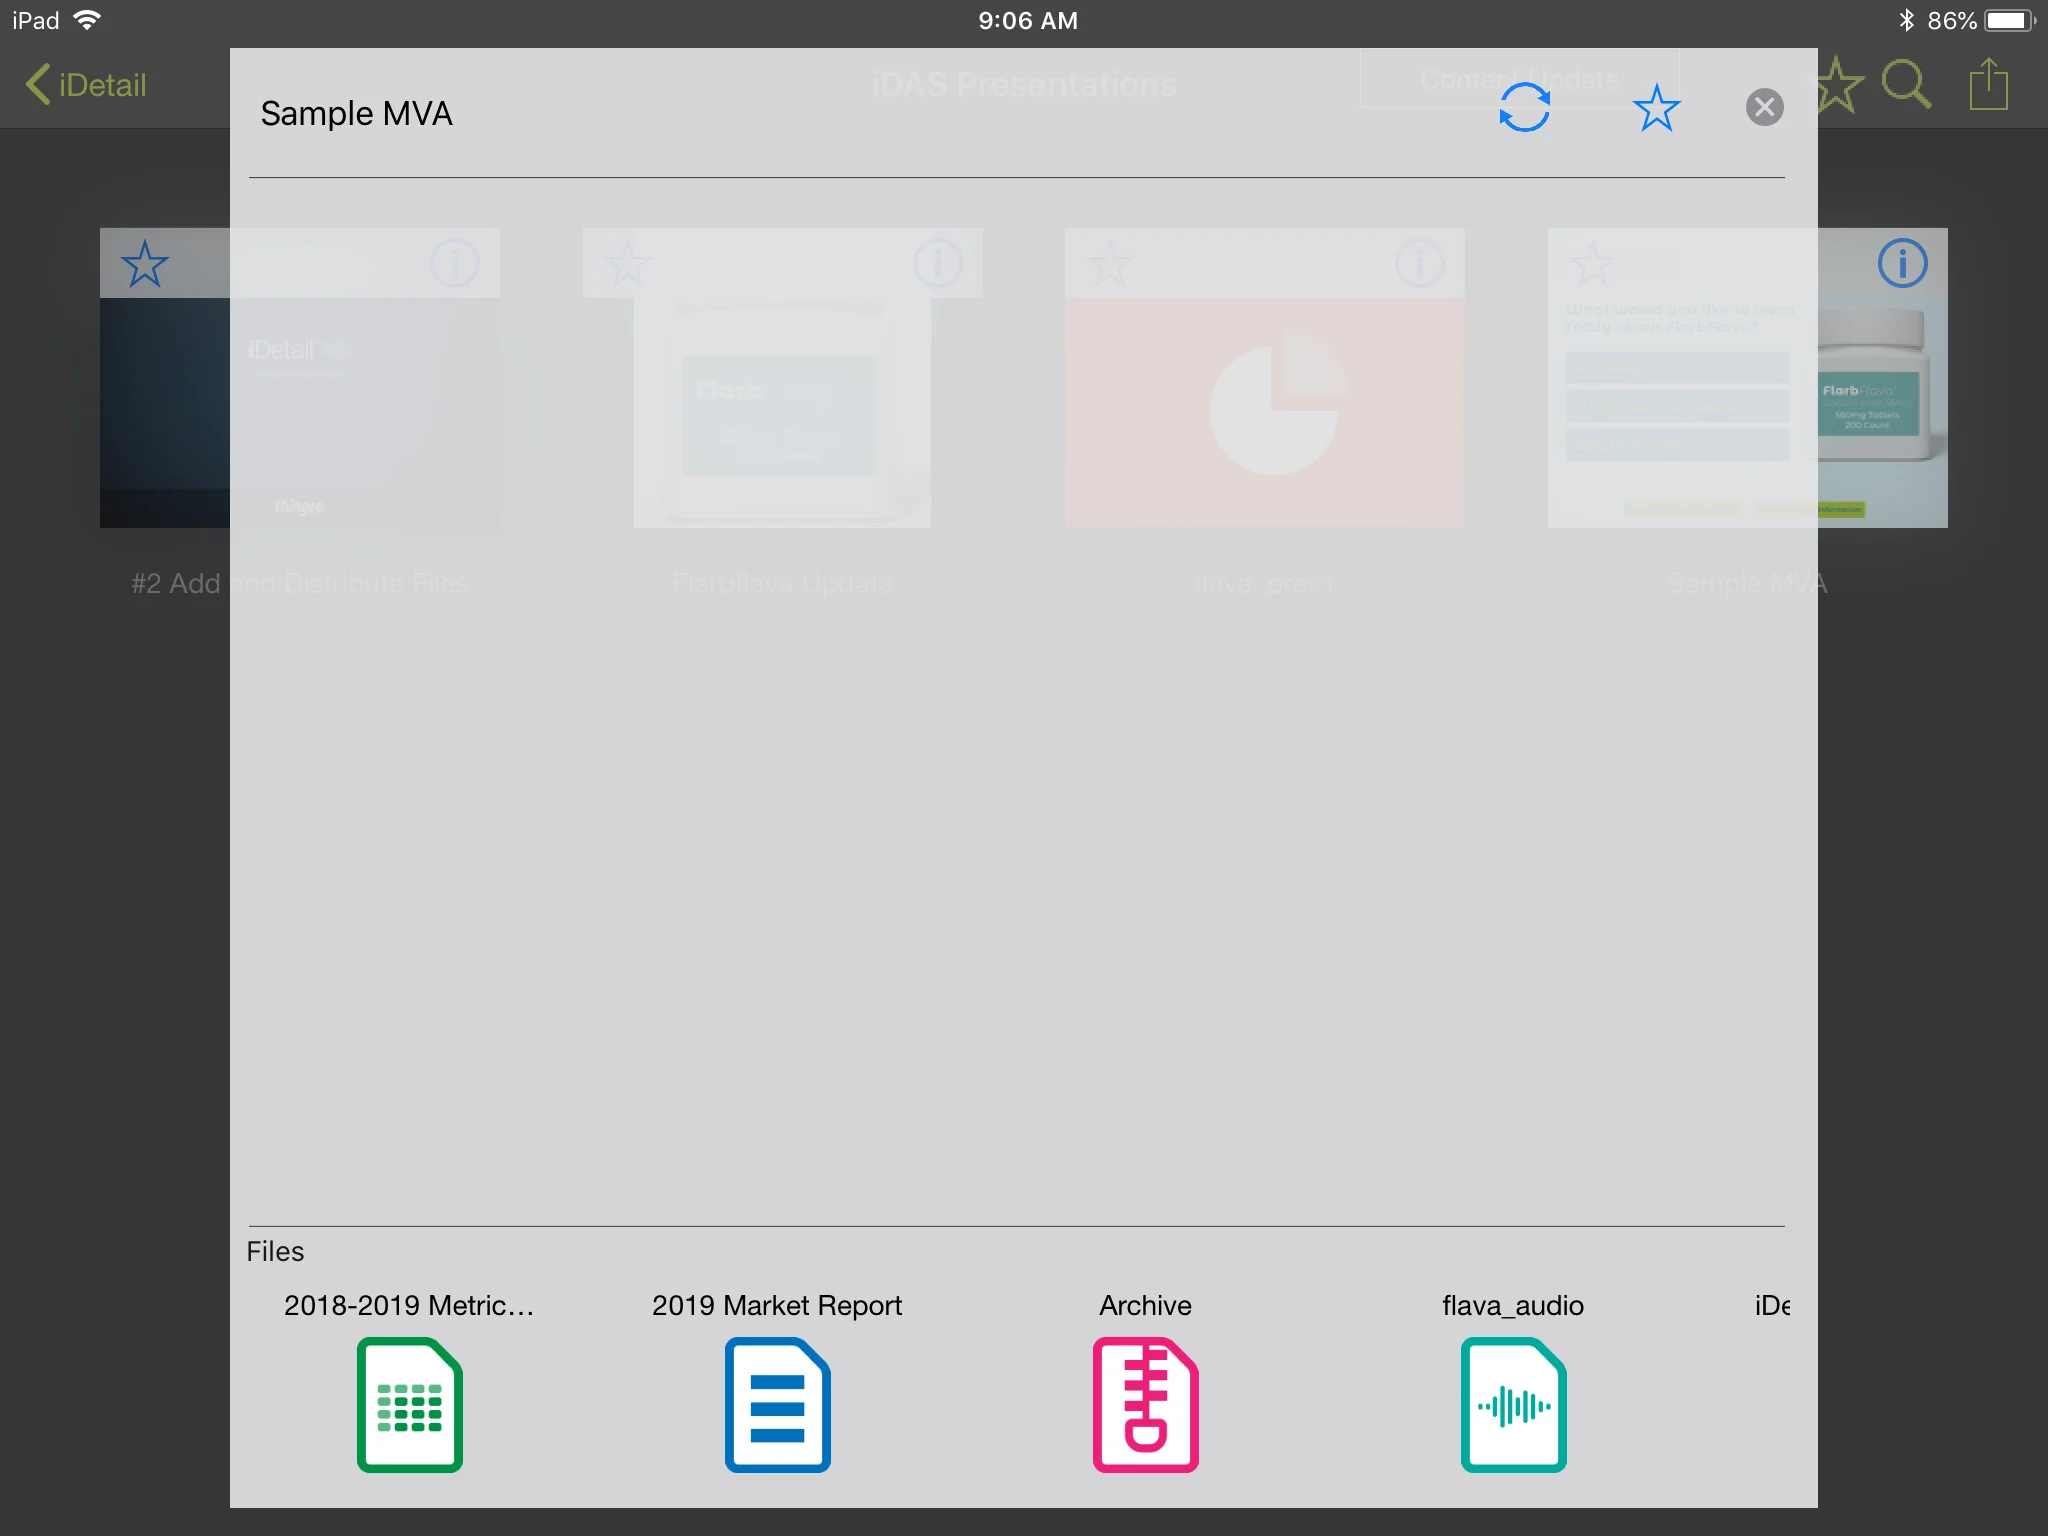Image resolution: width=2048 pixels, height=1536 pixels.
Task: Tap the search magnifier icon in toolbar
Action: tap(1905, 85)
